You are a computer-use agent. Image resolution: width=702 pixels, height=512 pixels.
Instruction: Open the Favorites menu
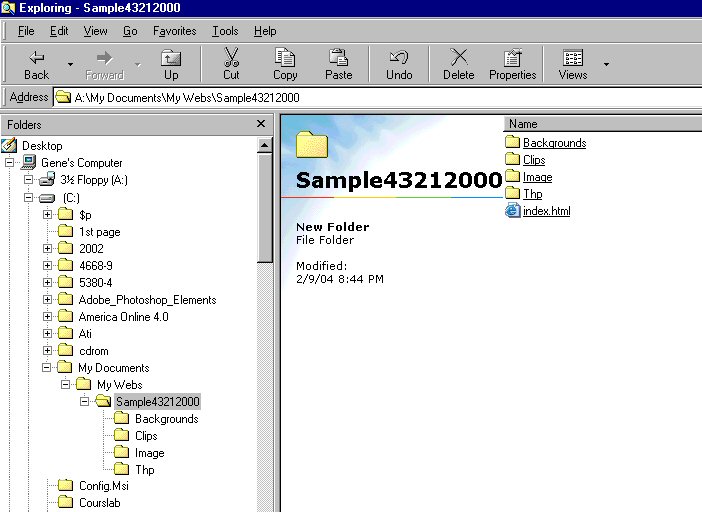pos(175,31)
